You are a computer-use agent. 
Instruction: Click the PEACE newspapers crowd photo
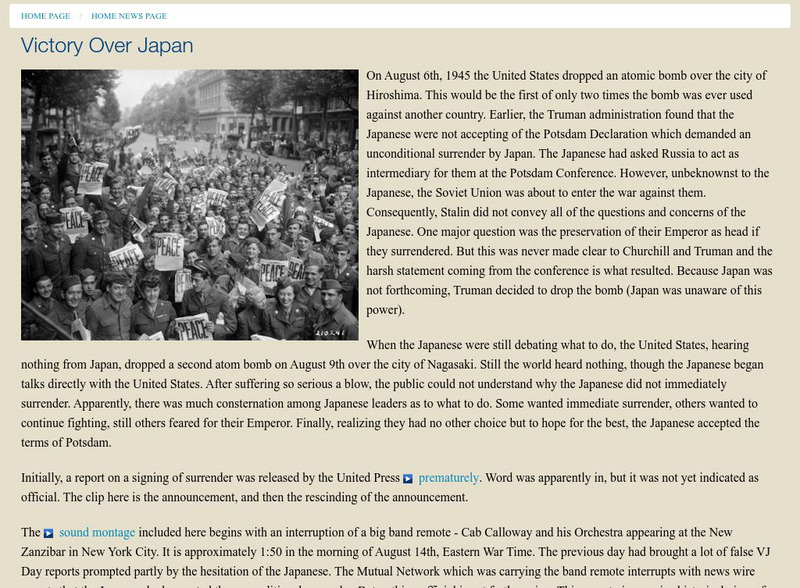190,205
